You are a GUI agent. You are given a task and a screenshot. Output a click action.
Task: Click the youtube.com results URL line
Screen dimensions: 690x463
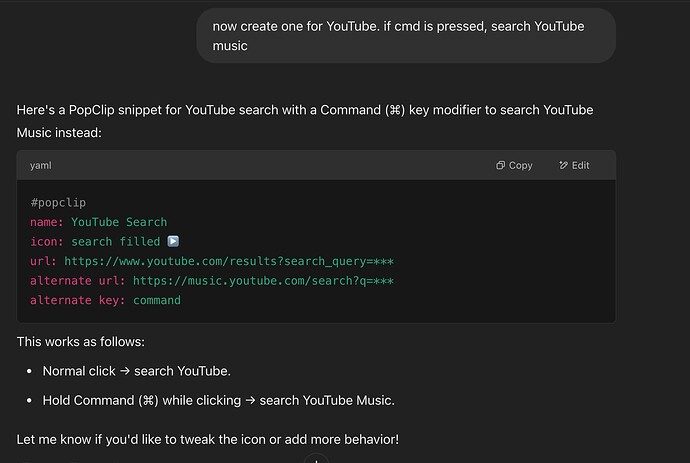tap(212, 261)
